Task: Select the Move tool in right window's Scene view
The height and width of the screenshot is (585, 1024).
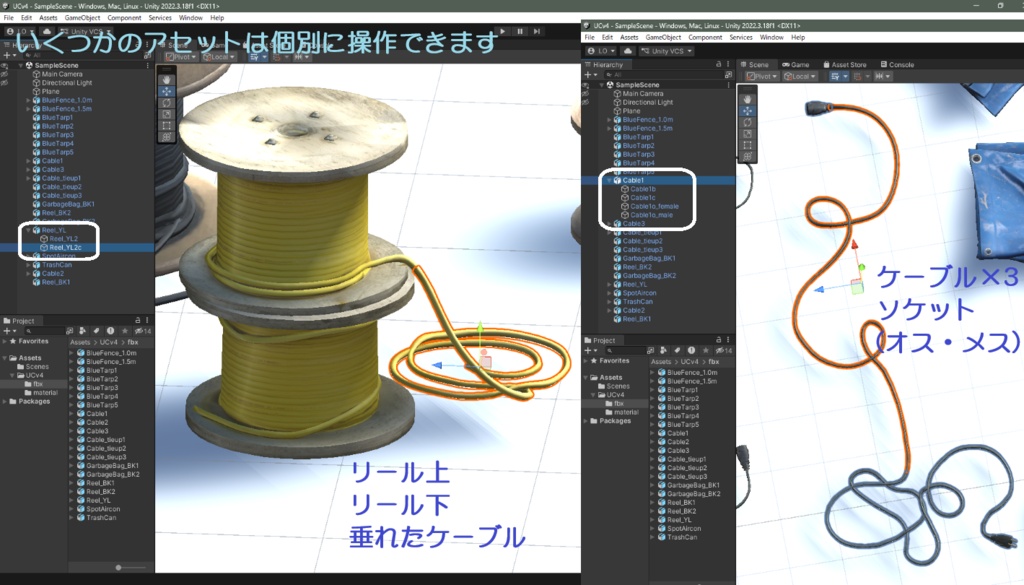Action: [747, 111]
